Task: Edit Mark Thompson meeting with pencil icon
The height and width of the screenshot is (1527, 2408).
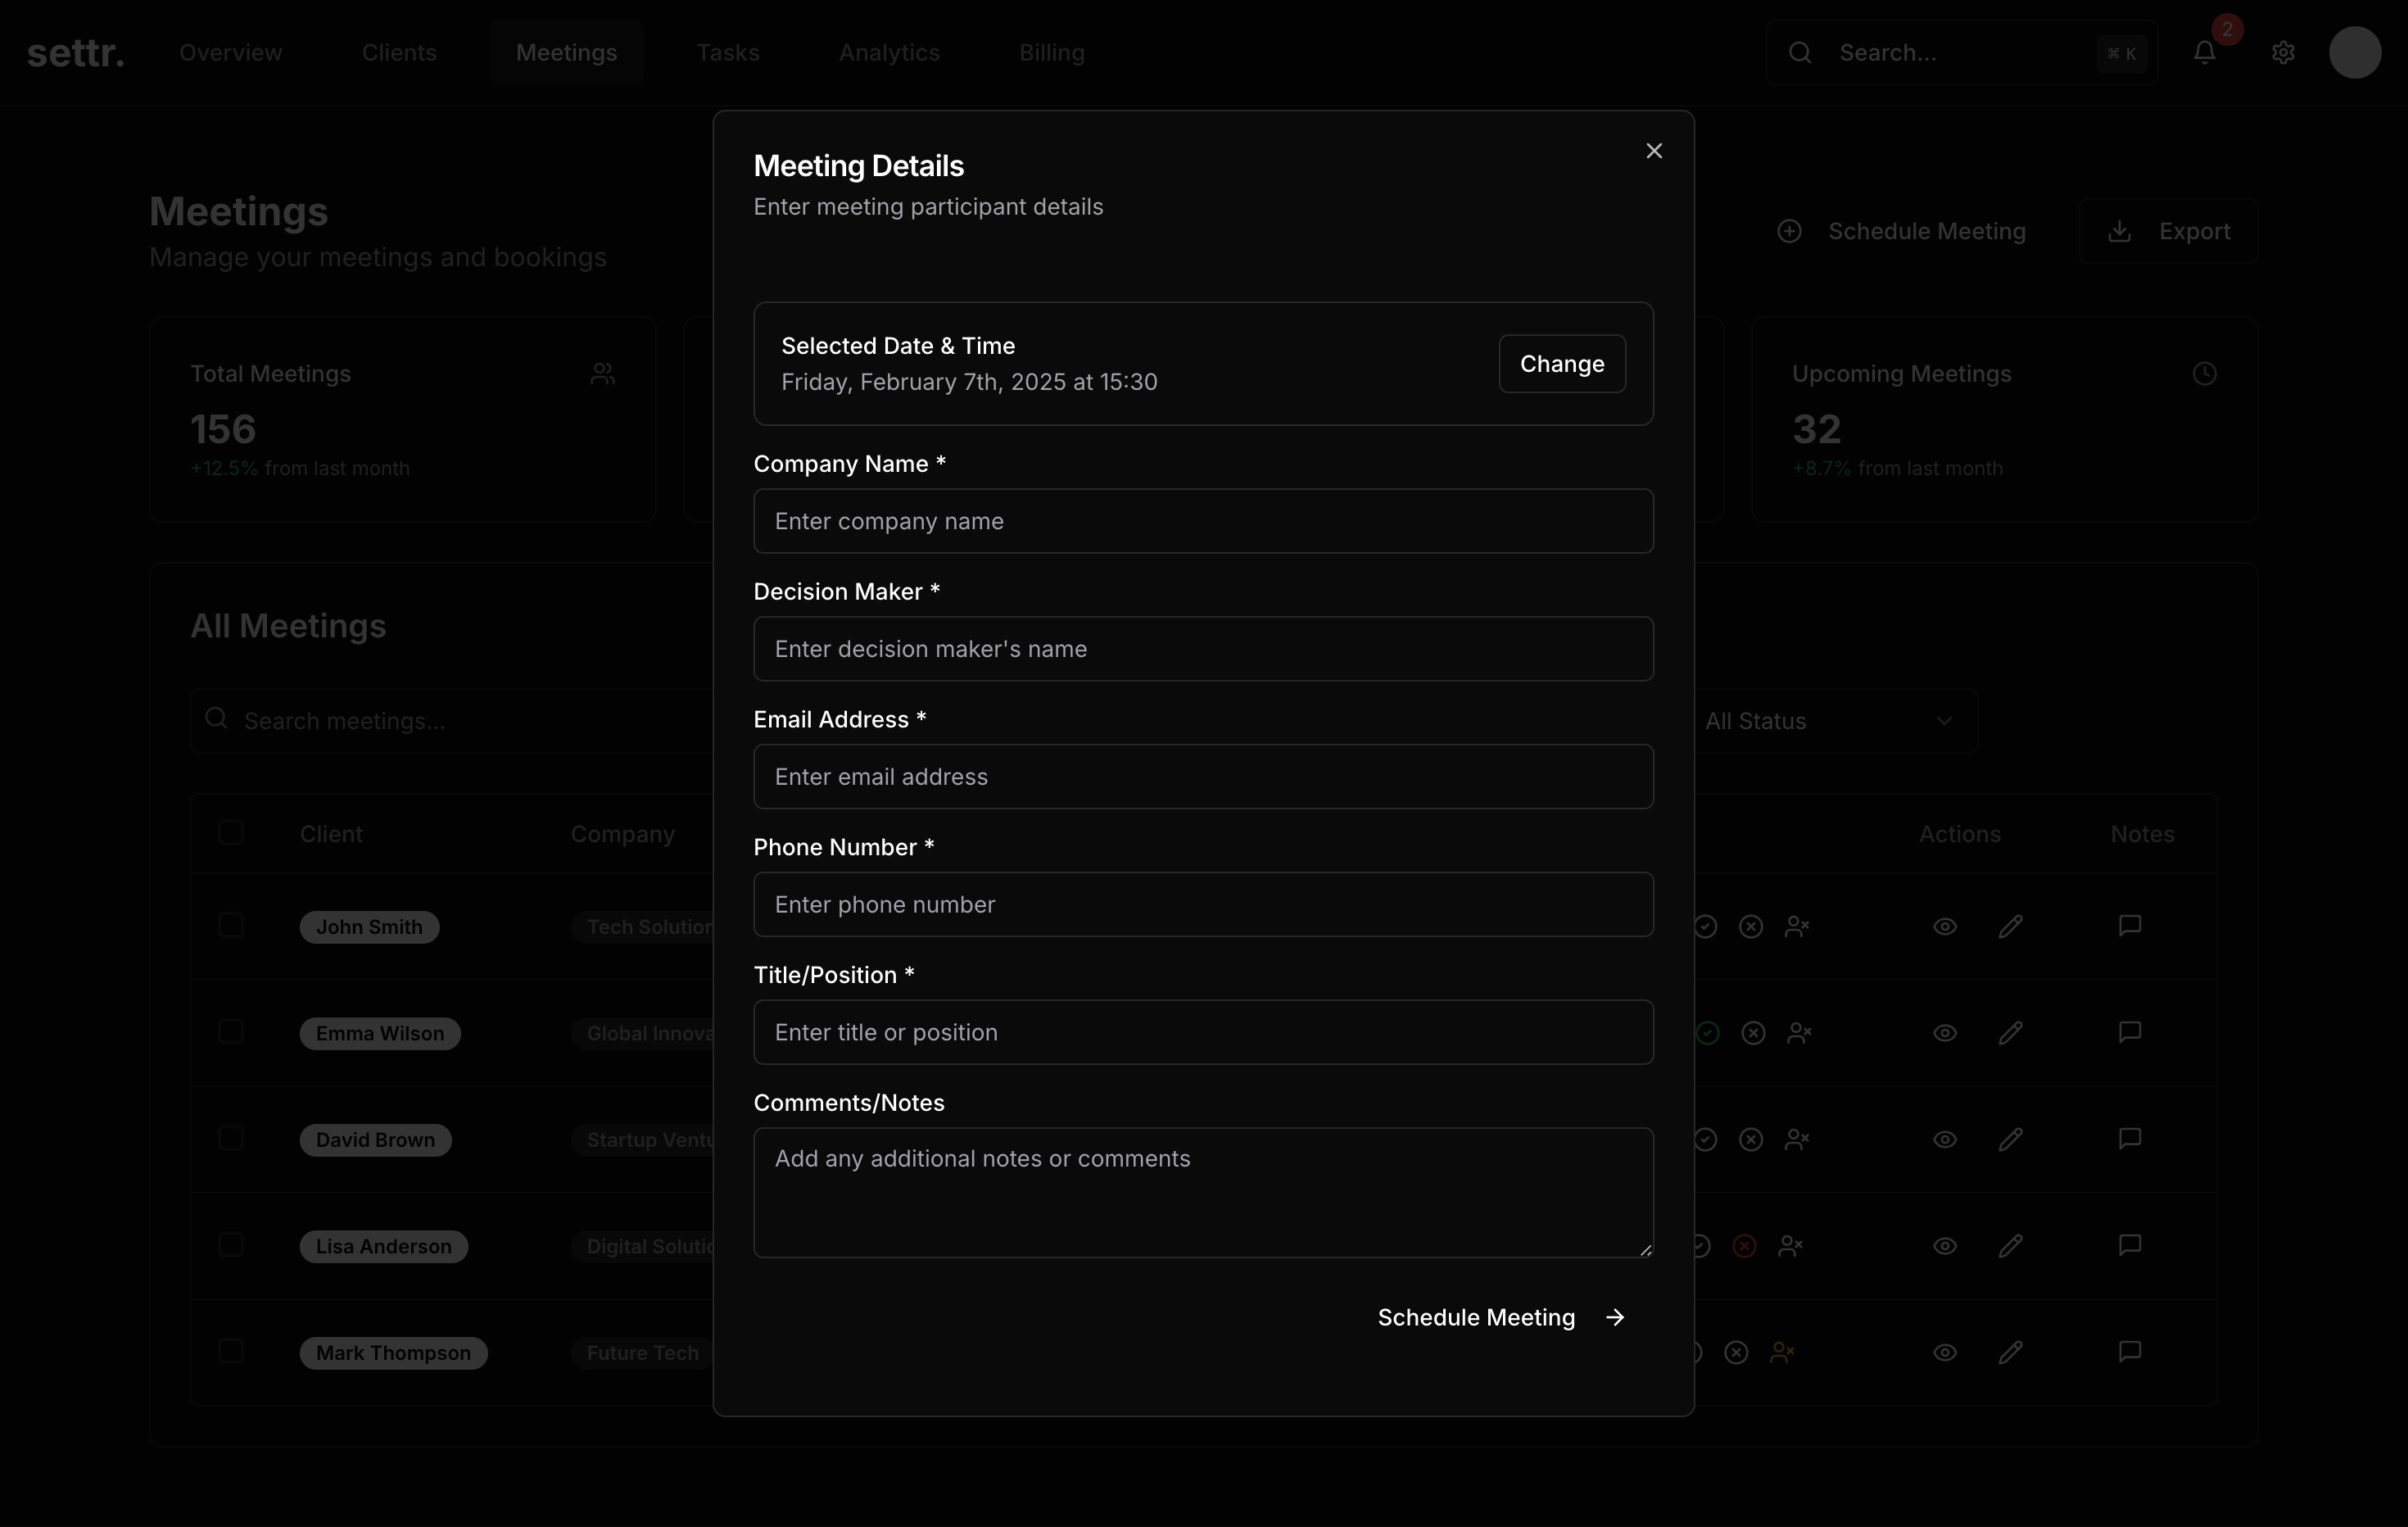Action: pos(2011,1353)
